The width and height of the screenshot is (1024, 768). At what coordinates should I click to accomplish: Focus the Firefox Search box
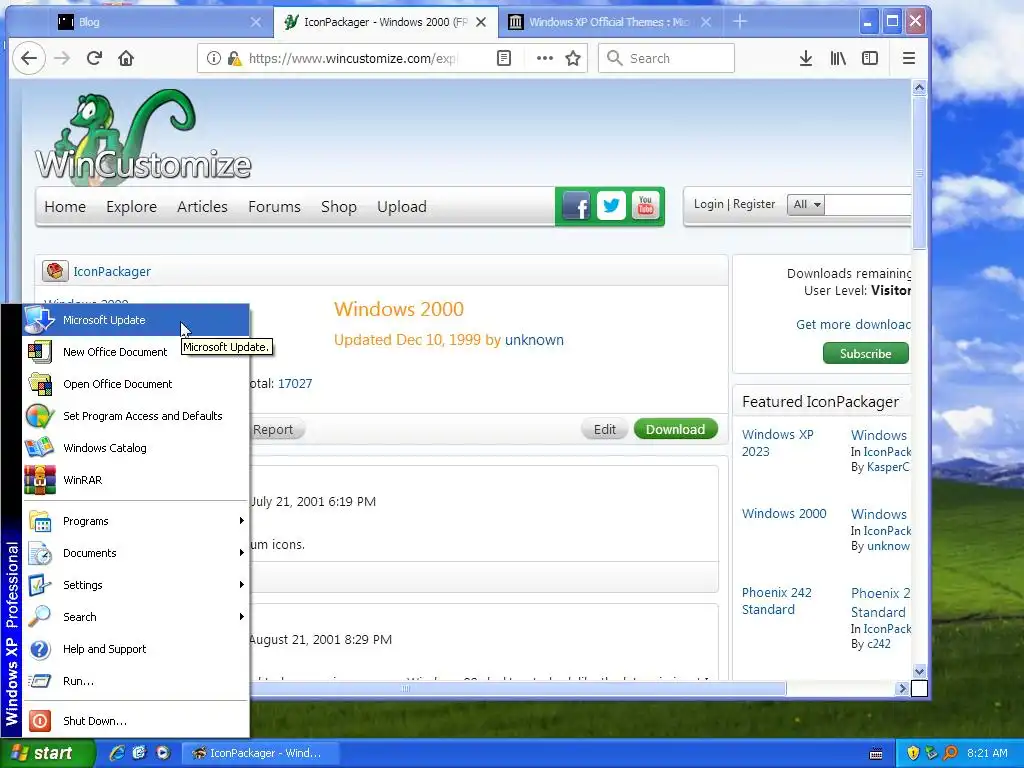pyautogui.click(x=666, y=58)
